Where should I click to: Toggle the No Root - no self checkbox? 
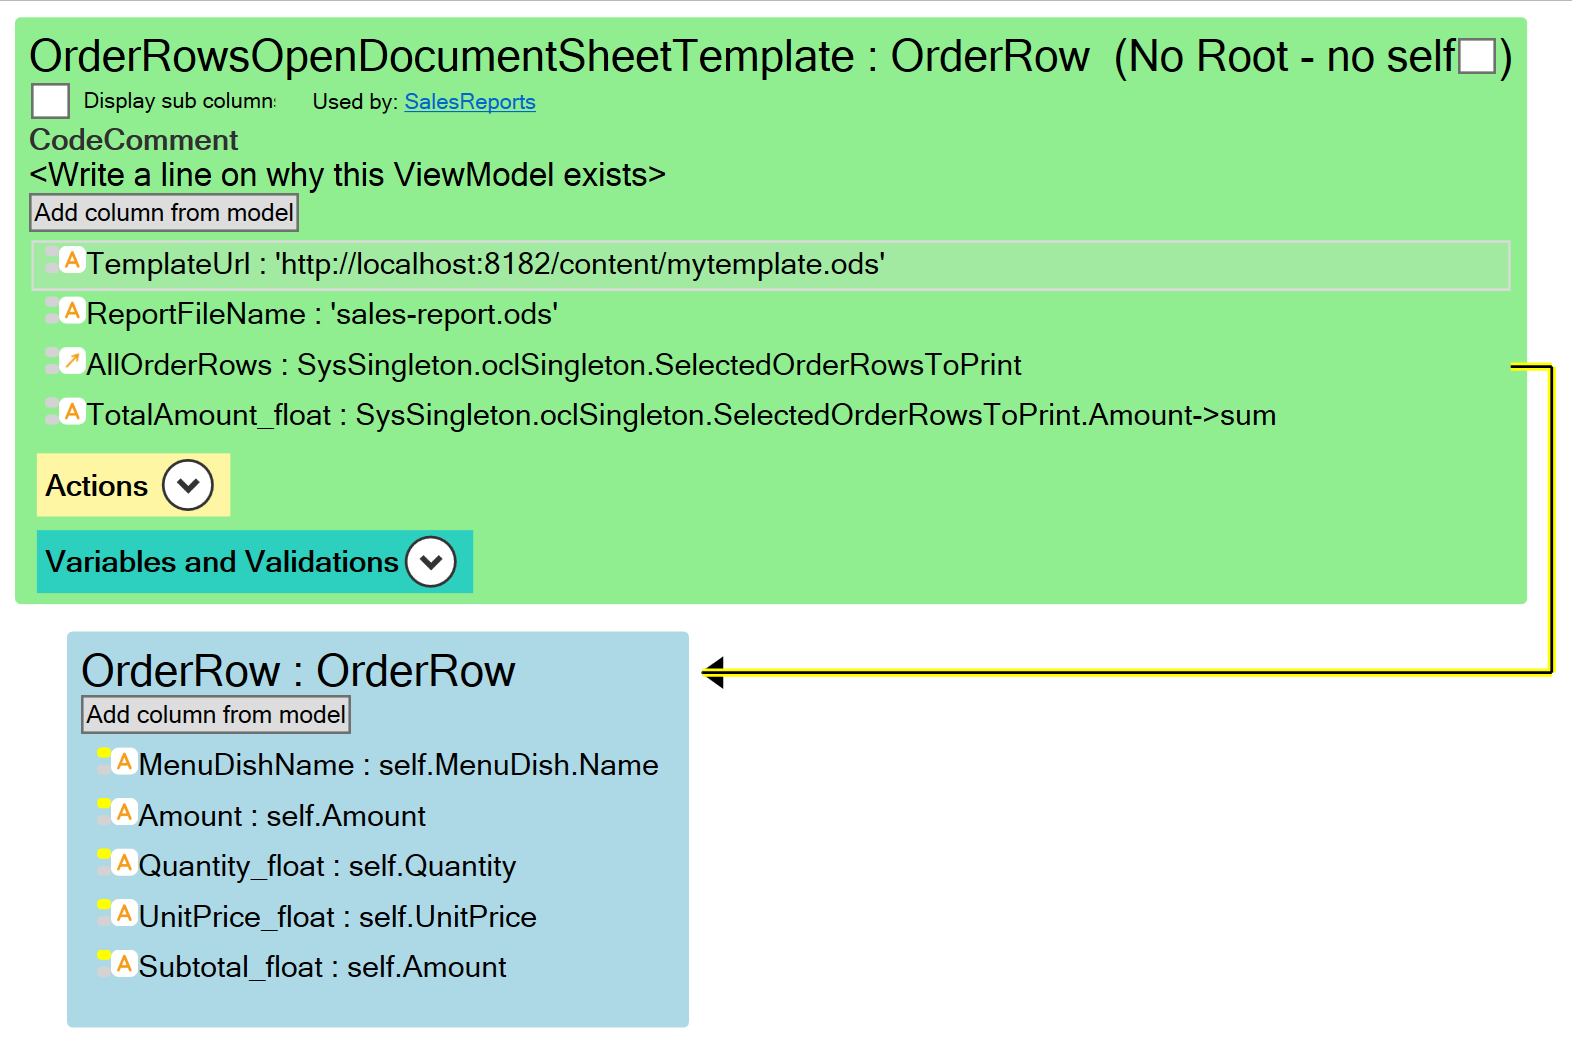[1477, 57]
